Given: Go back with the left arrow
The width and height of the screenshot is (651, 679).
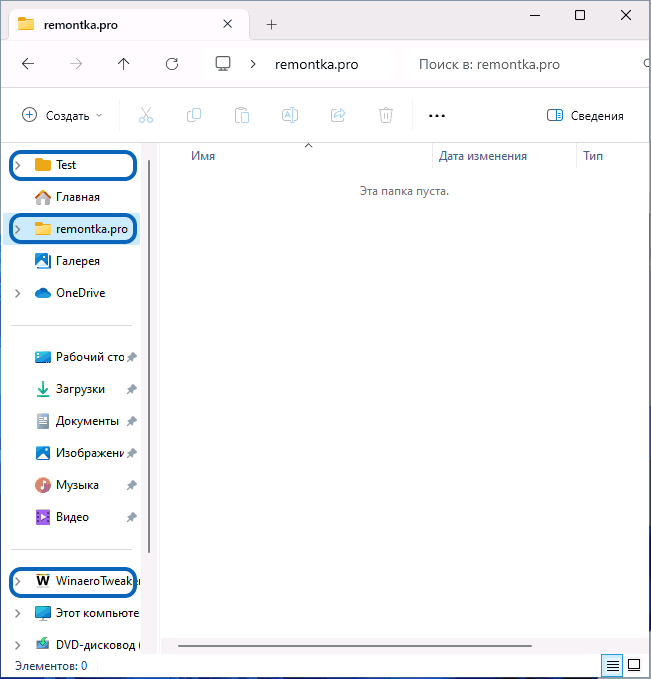Looking at the screenshot, I should click(x=28, y=64).
